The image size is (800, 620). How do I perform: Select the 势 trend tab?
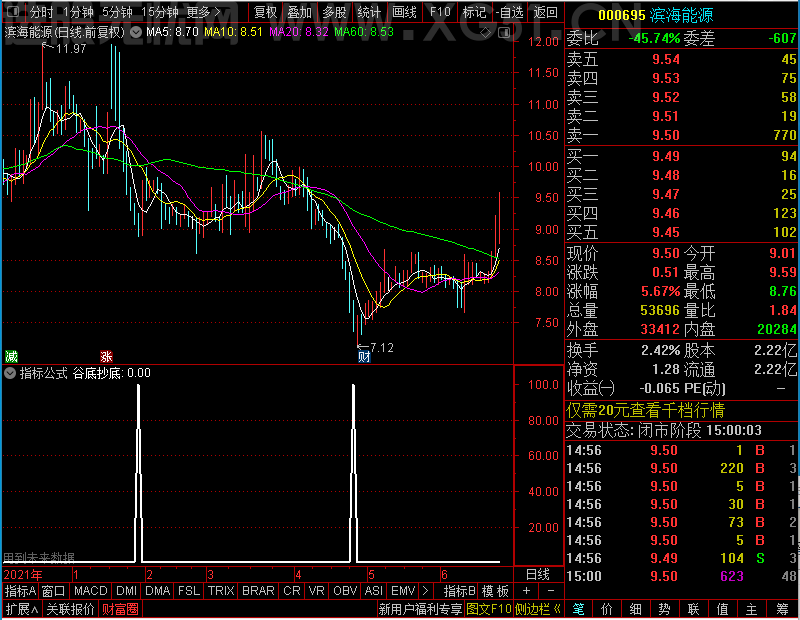[x=664, y=609]
